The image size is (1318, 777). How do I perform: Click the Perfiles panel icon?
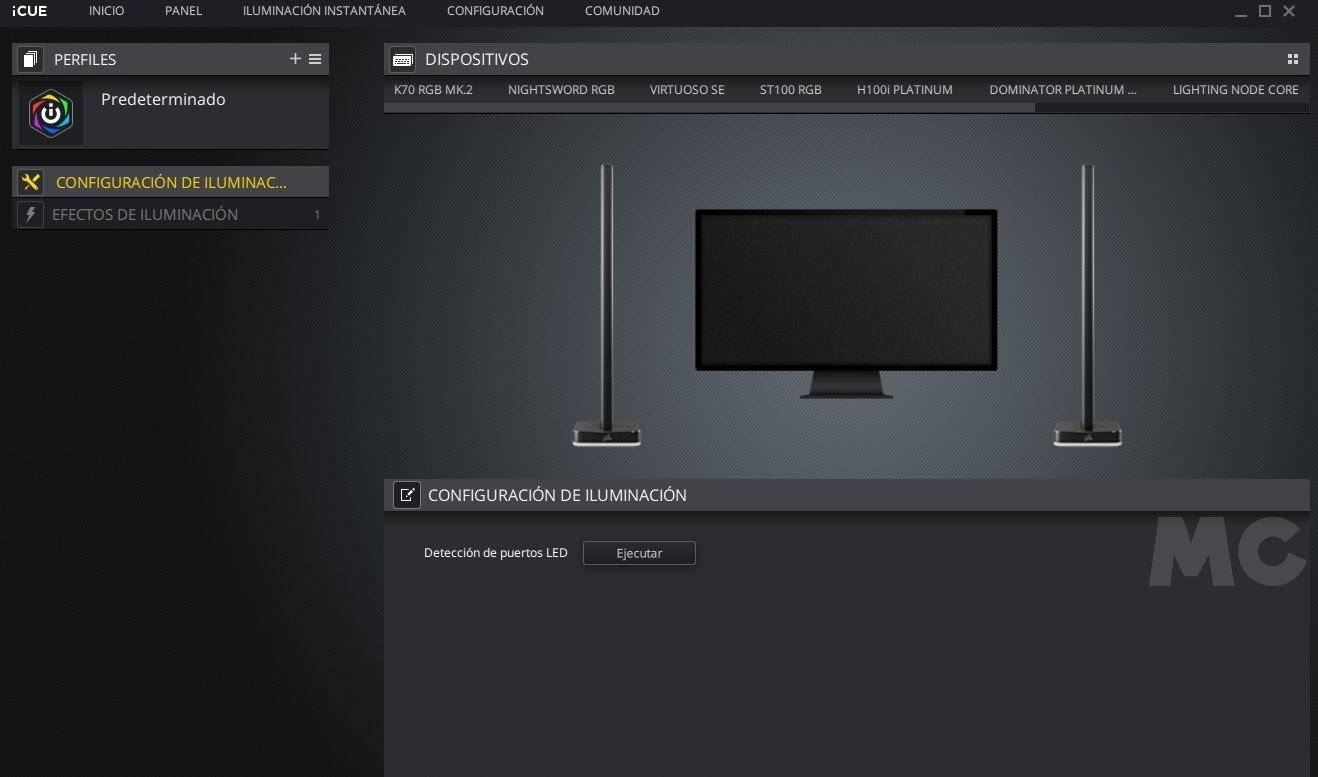point(30,59)
